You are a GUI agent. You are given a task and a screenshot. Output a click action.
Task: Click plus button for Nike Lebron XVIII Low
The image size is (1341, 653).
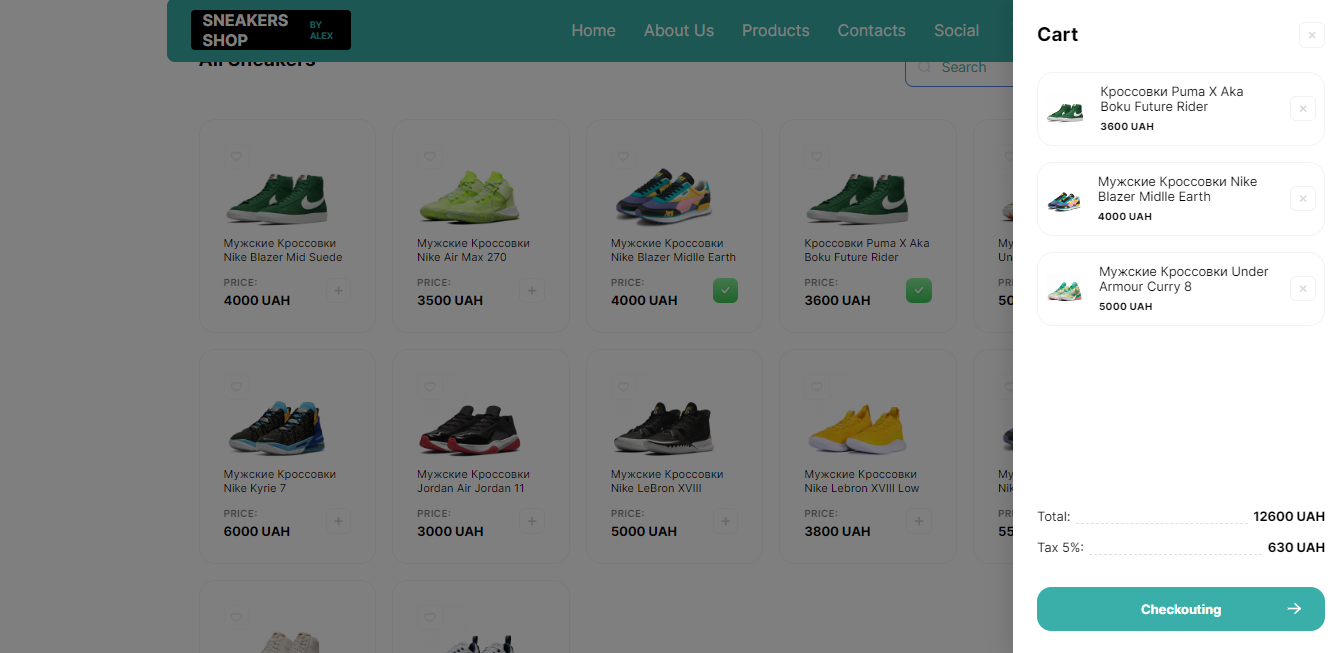pos(919,521)
